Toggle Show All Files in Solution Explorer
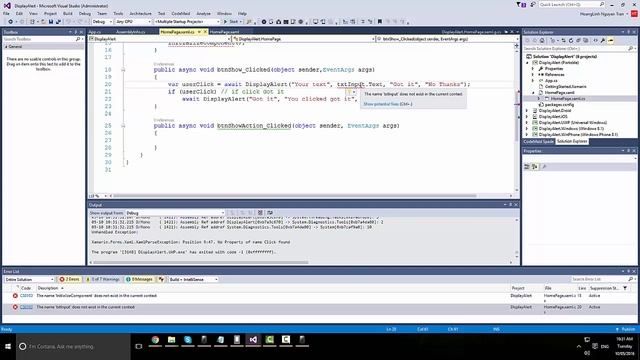The width and height of the screenshot is (640, 360). 586,41
